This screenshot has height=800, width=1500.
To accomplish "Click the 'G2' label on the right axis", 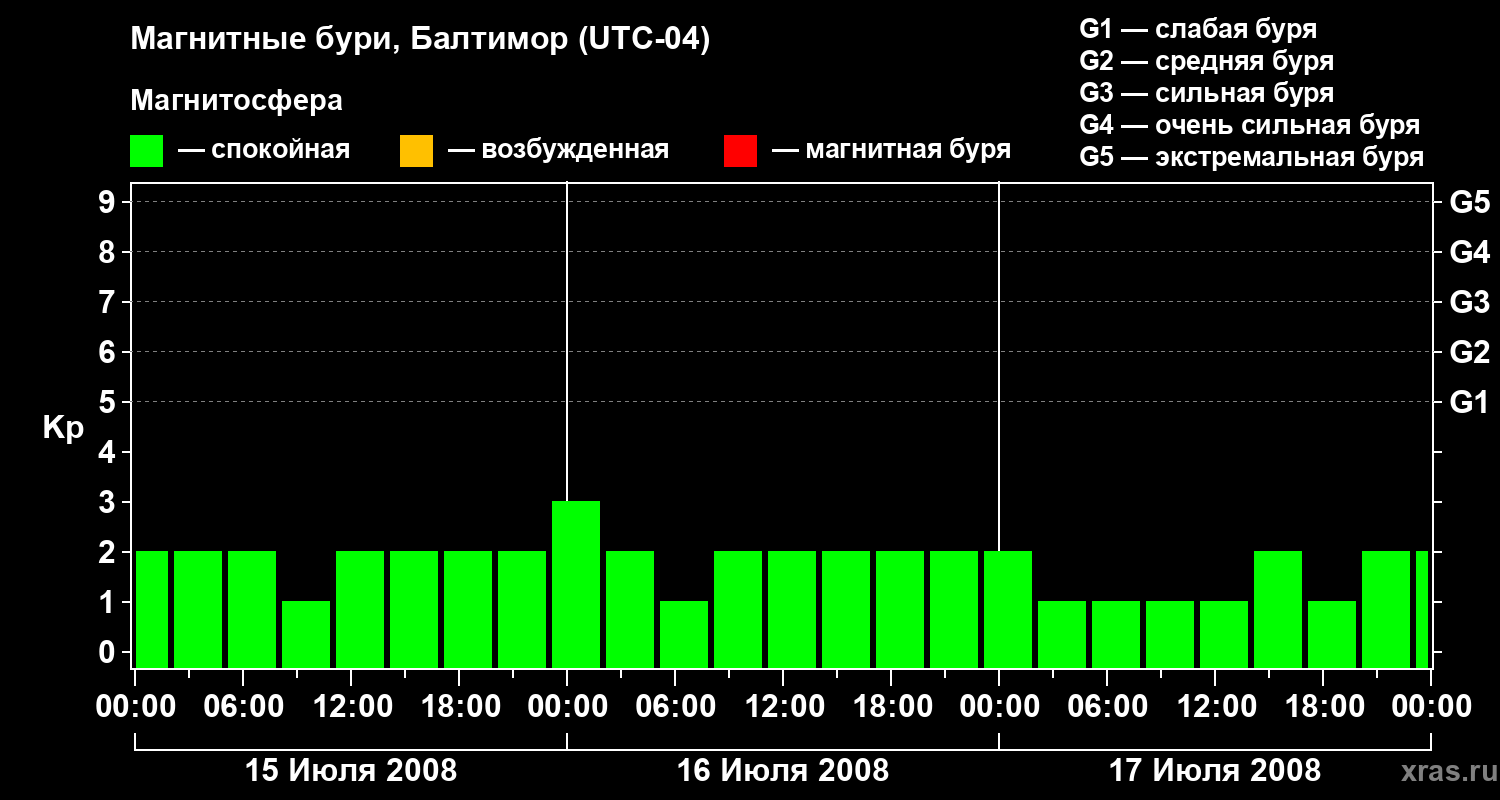I will (1469, 352).
